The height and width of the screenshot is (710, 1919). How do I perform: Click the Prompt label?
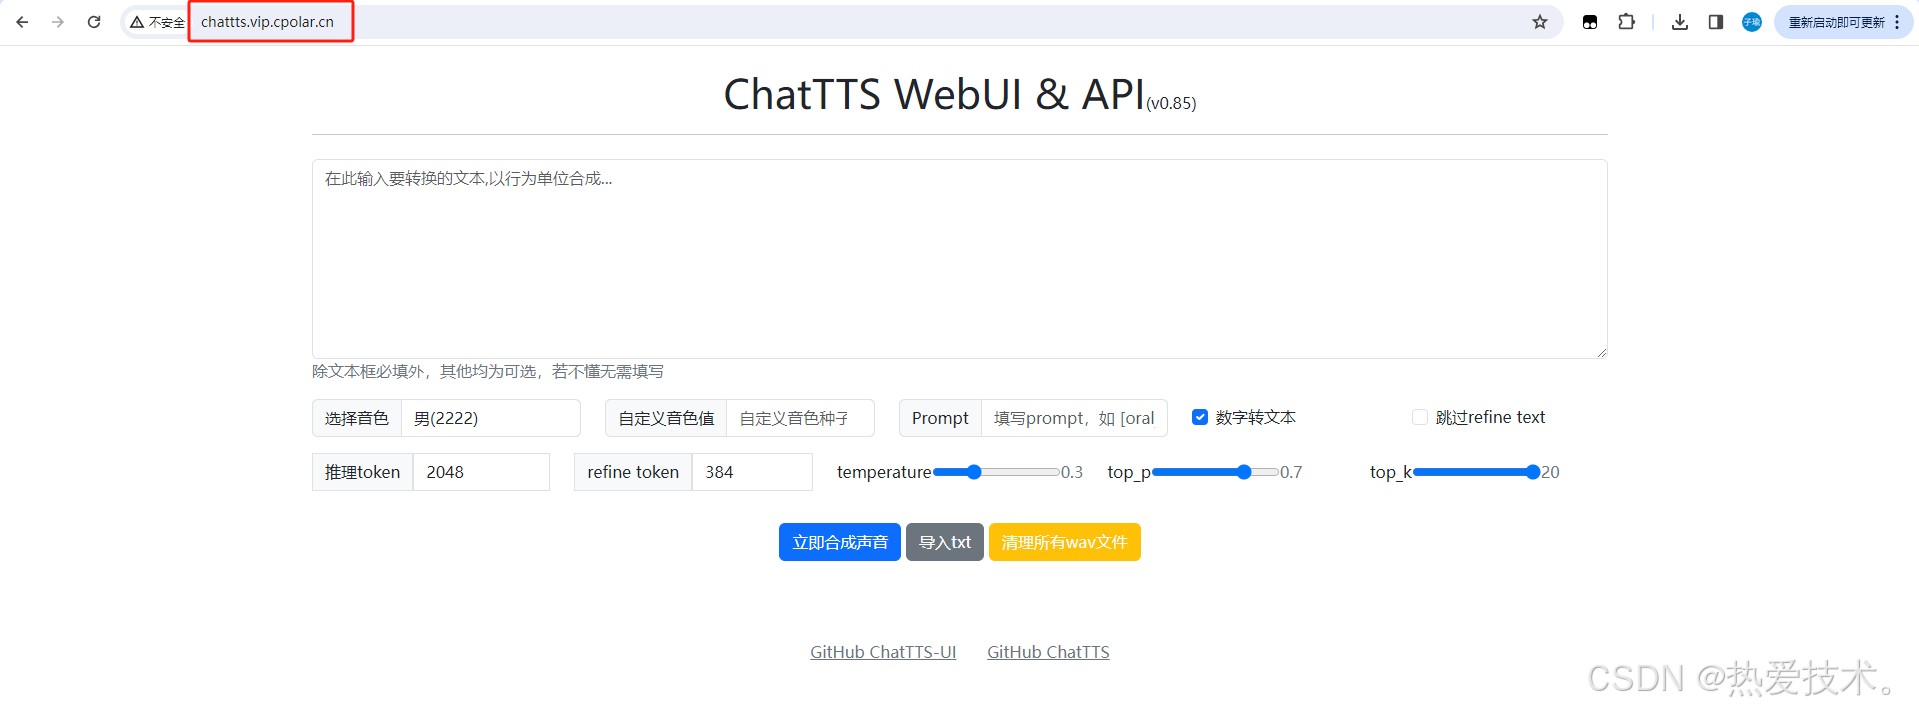(x=940, y=418)
